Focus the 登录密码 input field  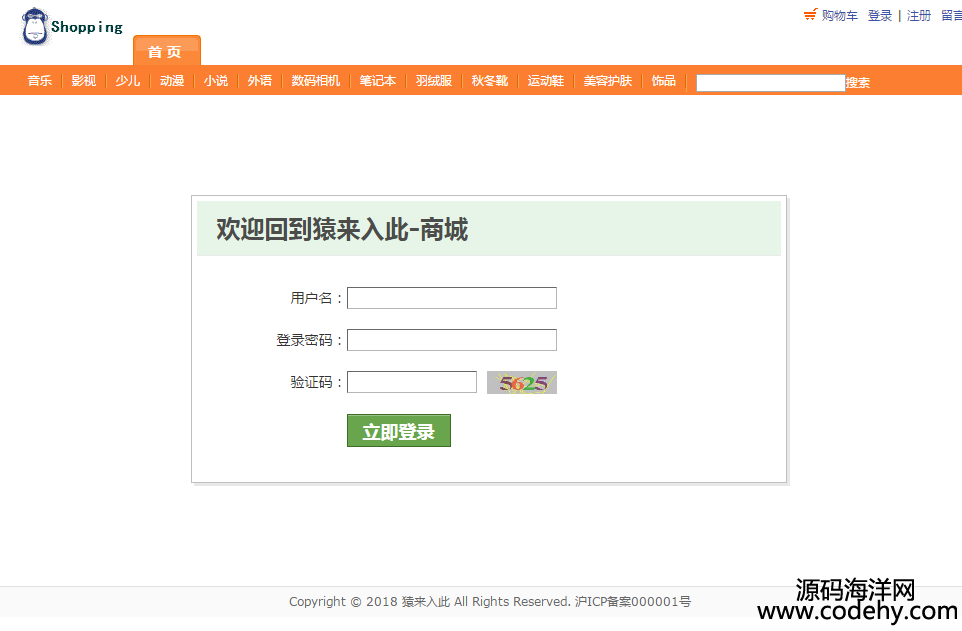[x=452, y=340]
